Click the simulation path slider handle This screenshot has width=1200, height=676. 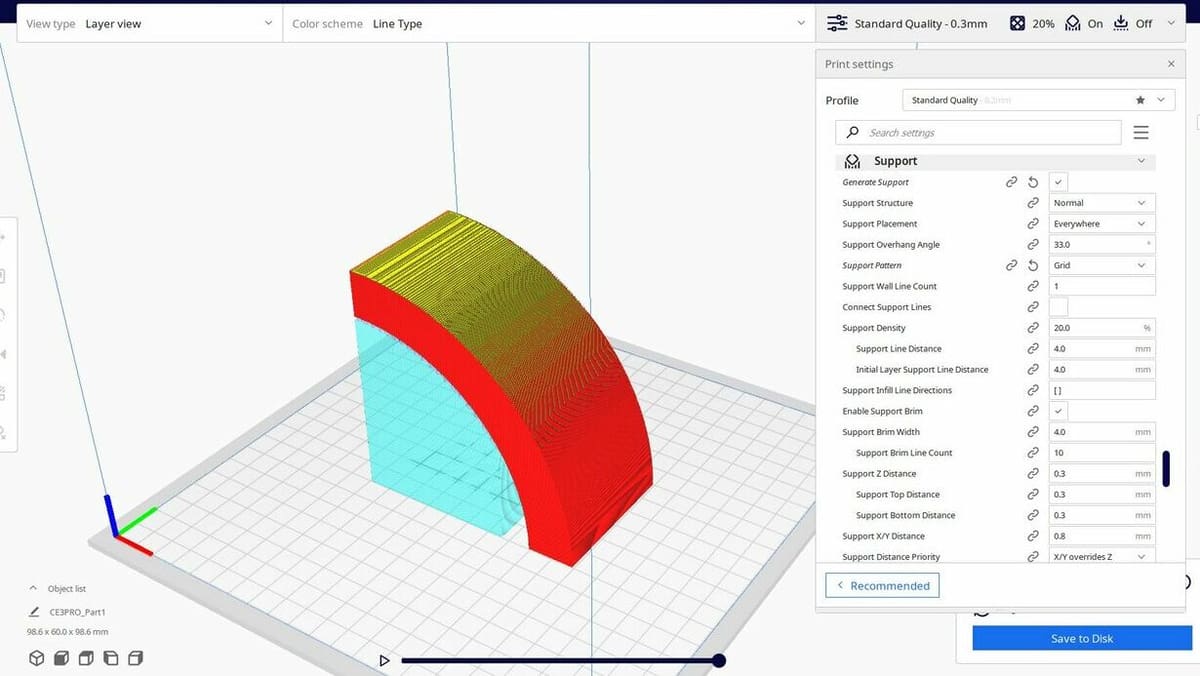(x=719, y=660)
